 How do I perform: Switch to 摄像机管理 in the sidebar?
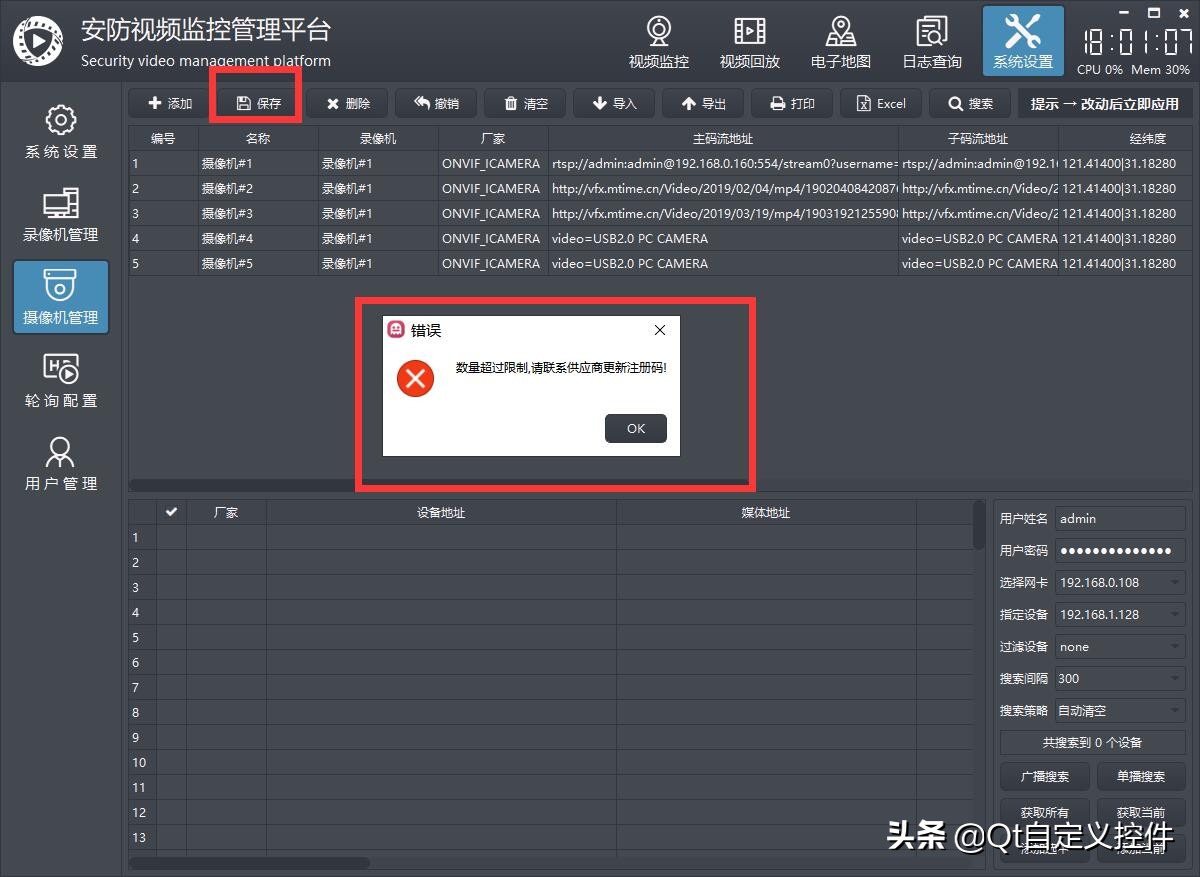pos(60,297)
